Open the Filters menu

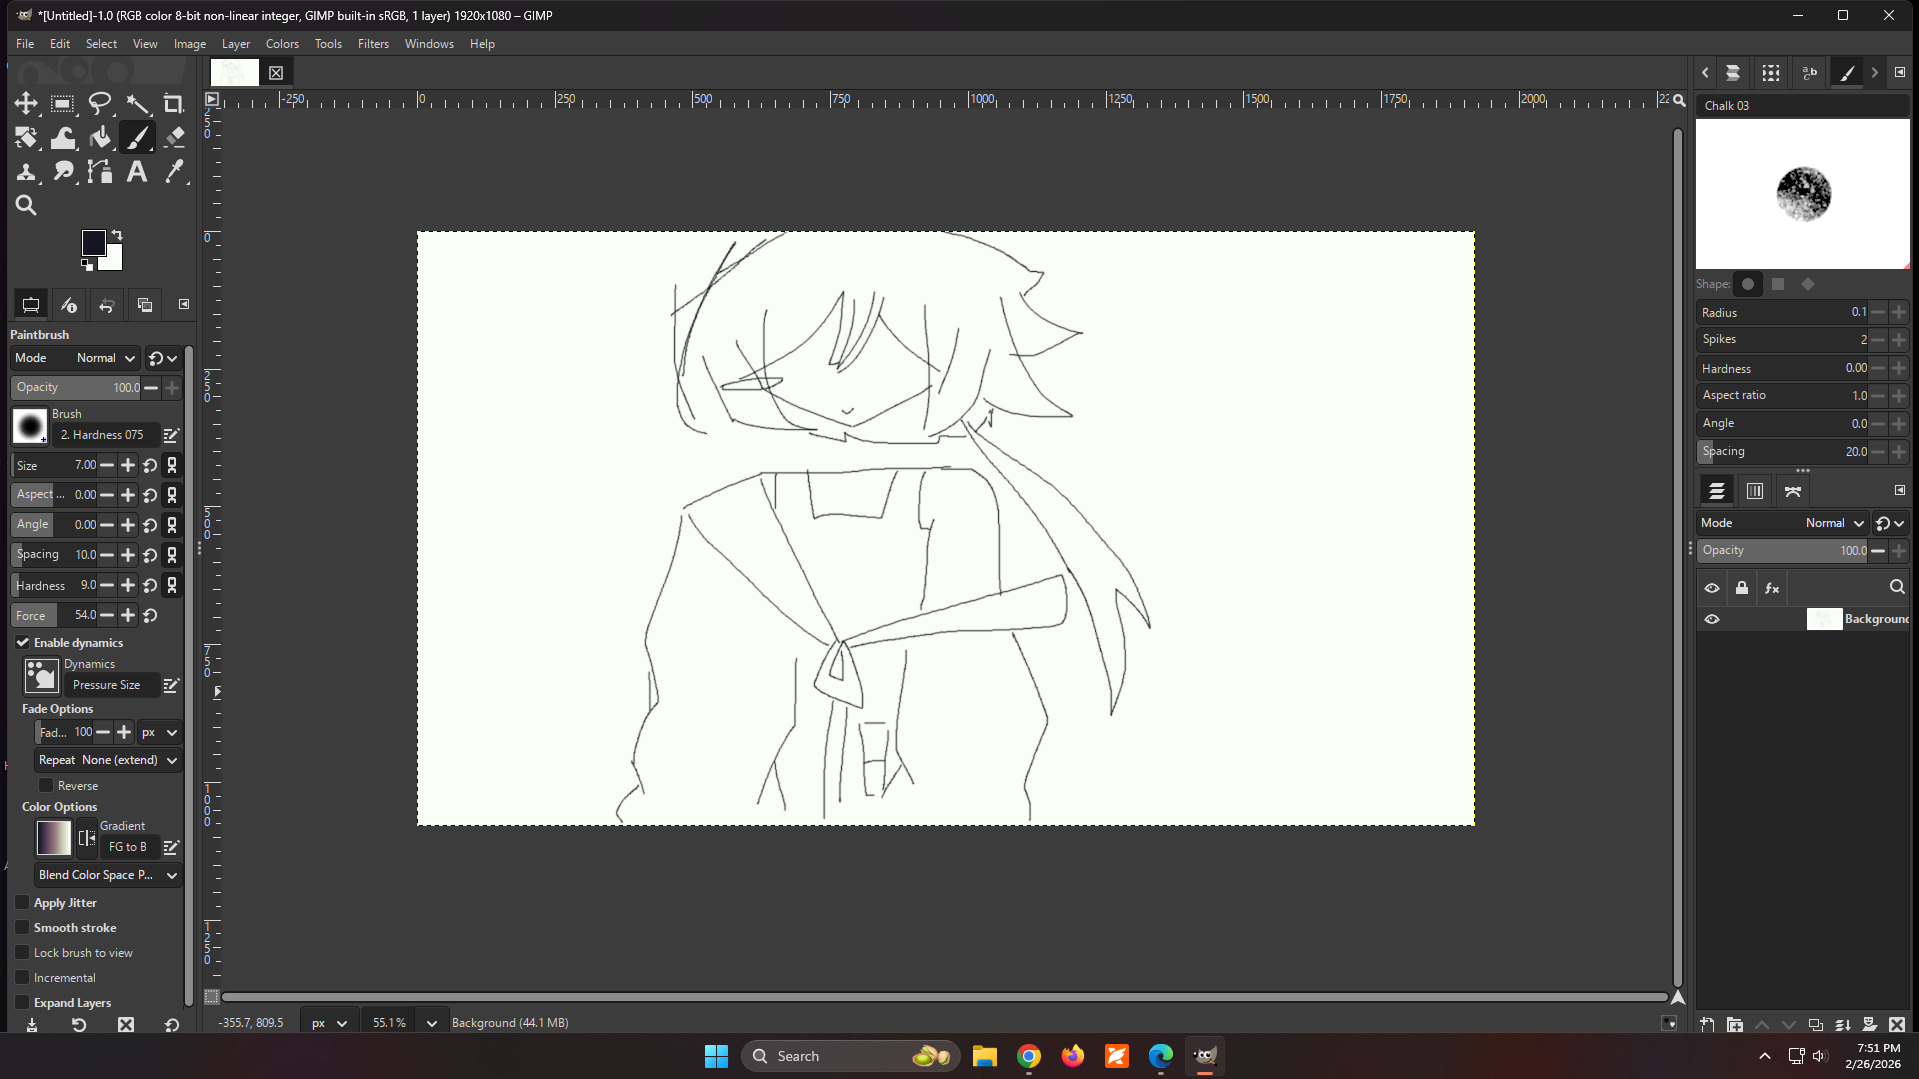[x=373, y=44]
